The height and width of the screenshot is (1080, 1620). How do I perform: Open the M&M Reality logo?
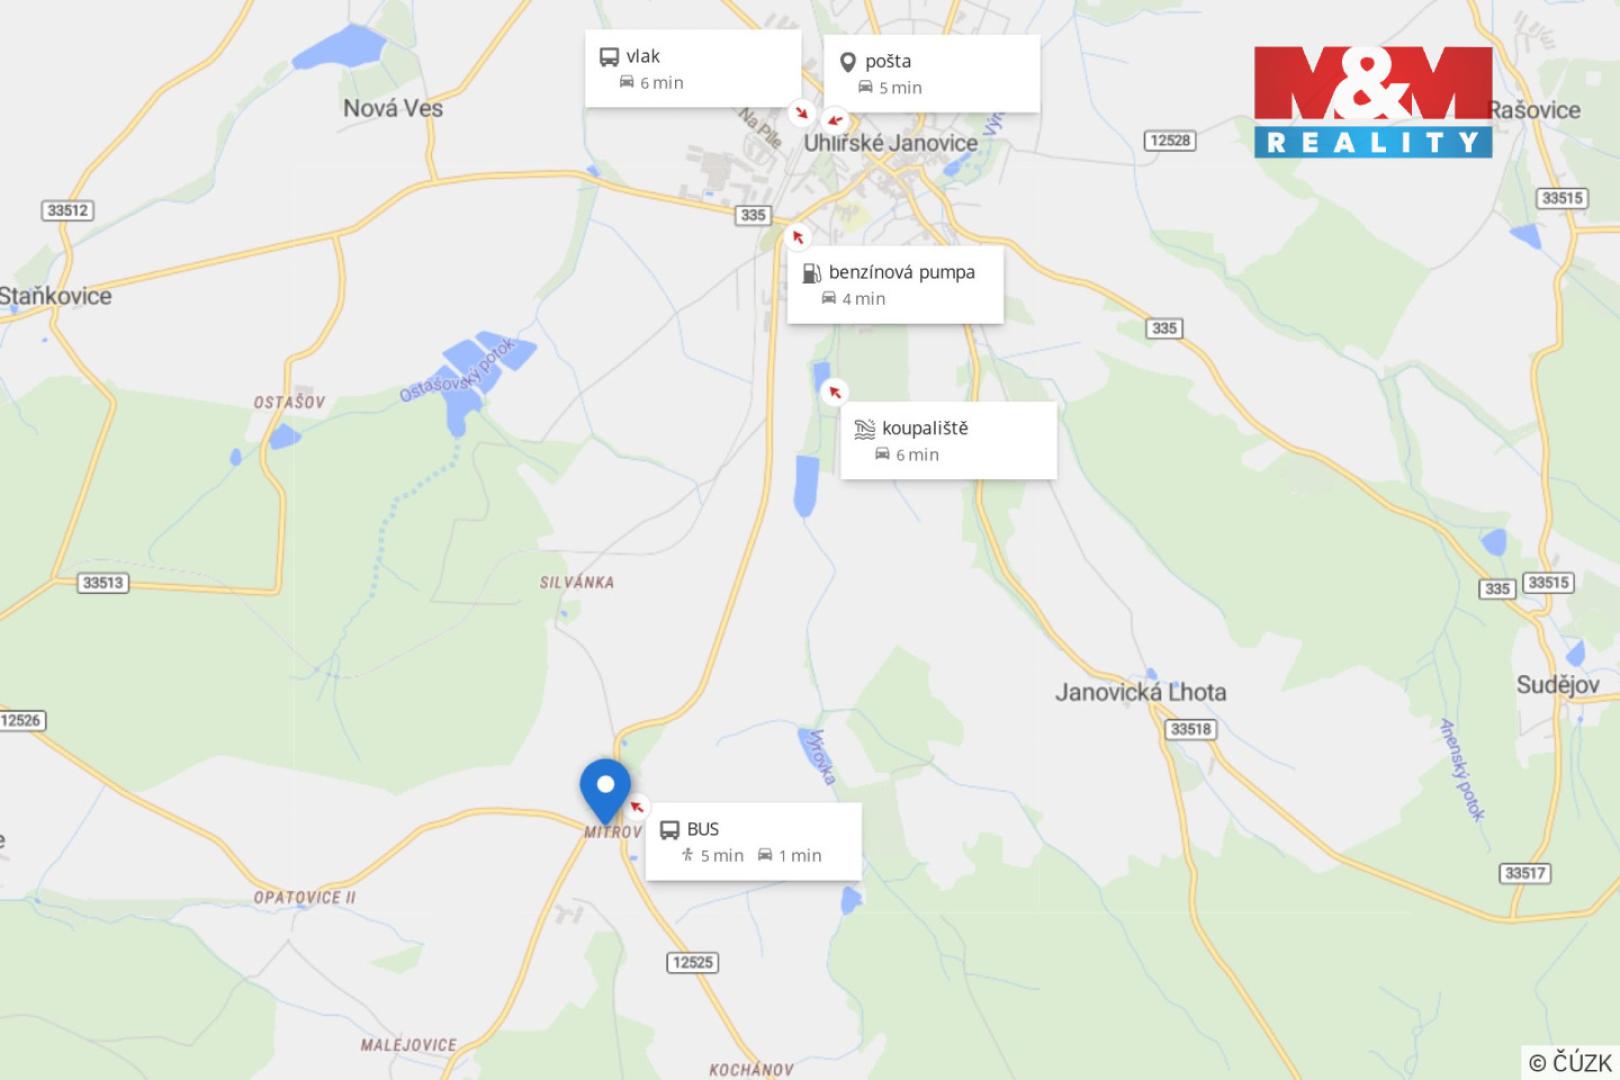pos(1373,102)
